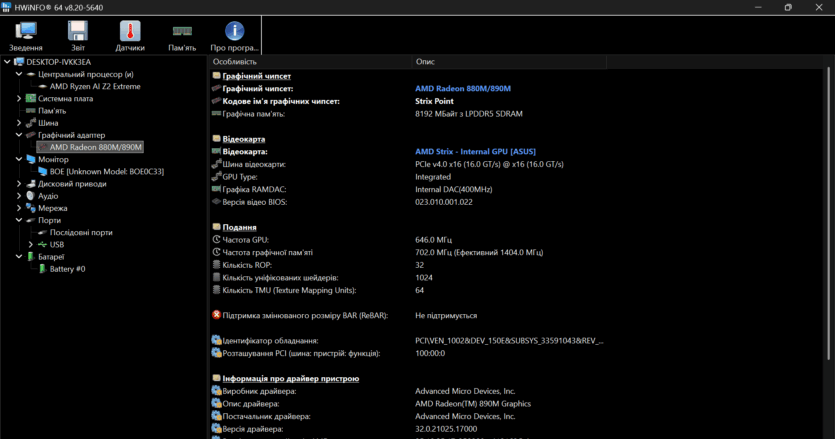This screenshot has height=439, width=835.
Task: Select the Пам'ять node in device tree
Action: (x=52, y=111)
